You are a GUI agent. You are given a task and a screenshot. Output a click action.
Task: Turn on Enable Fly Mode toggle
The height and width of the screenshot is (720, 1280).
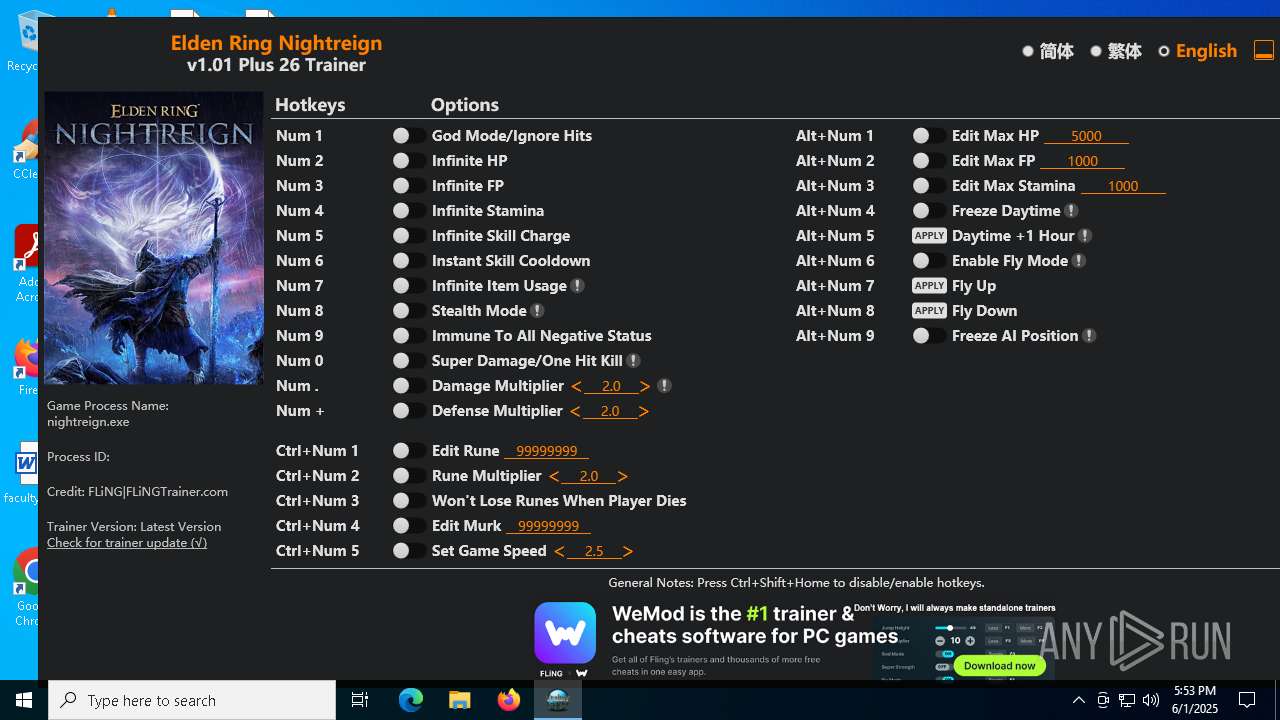point(928,261)
